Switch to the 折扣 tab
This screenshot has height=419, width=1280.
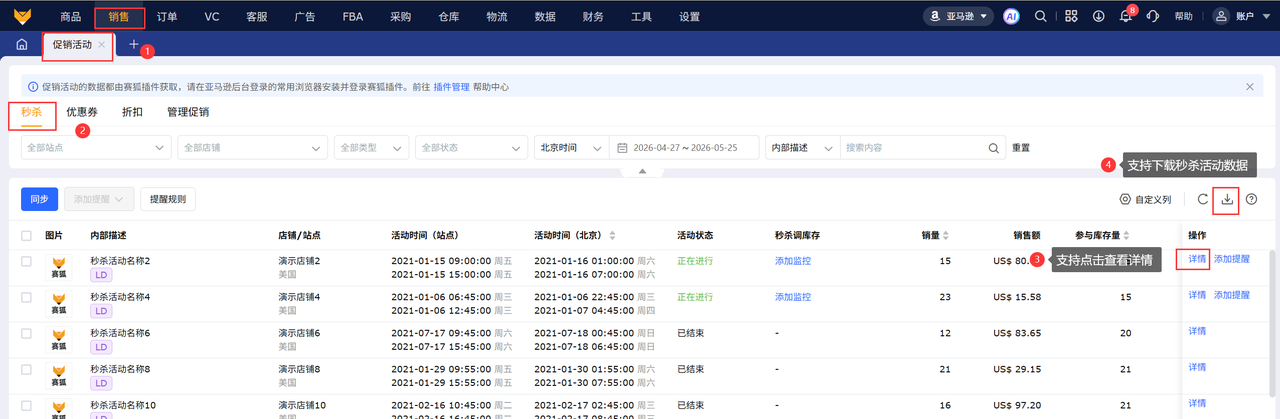coord(132,112)
